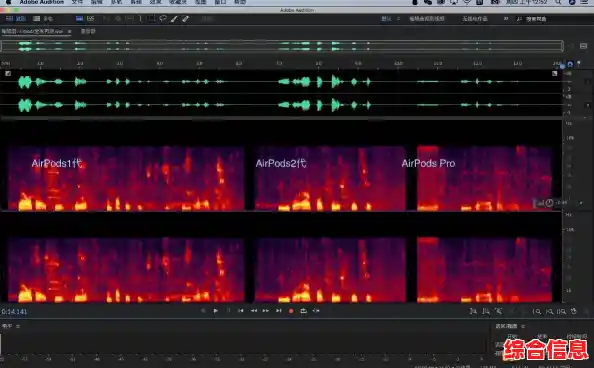Image resolution: width=594 pixels, height=368 pixels.
Task: Open the 电平 panel menu
Action: [18, 326]
